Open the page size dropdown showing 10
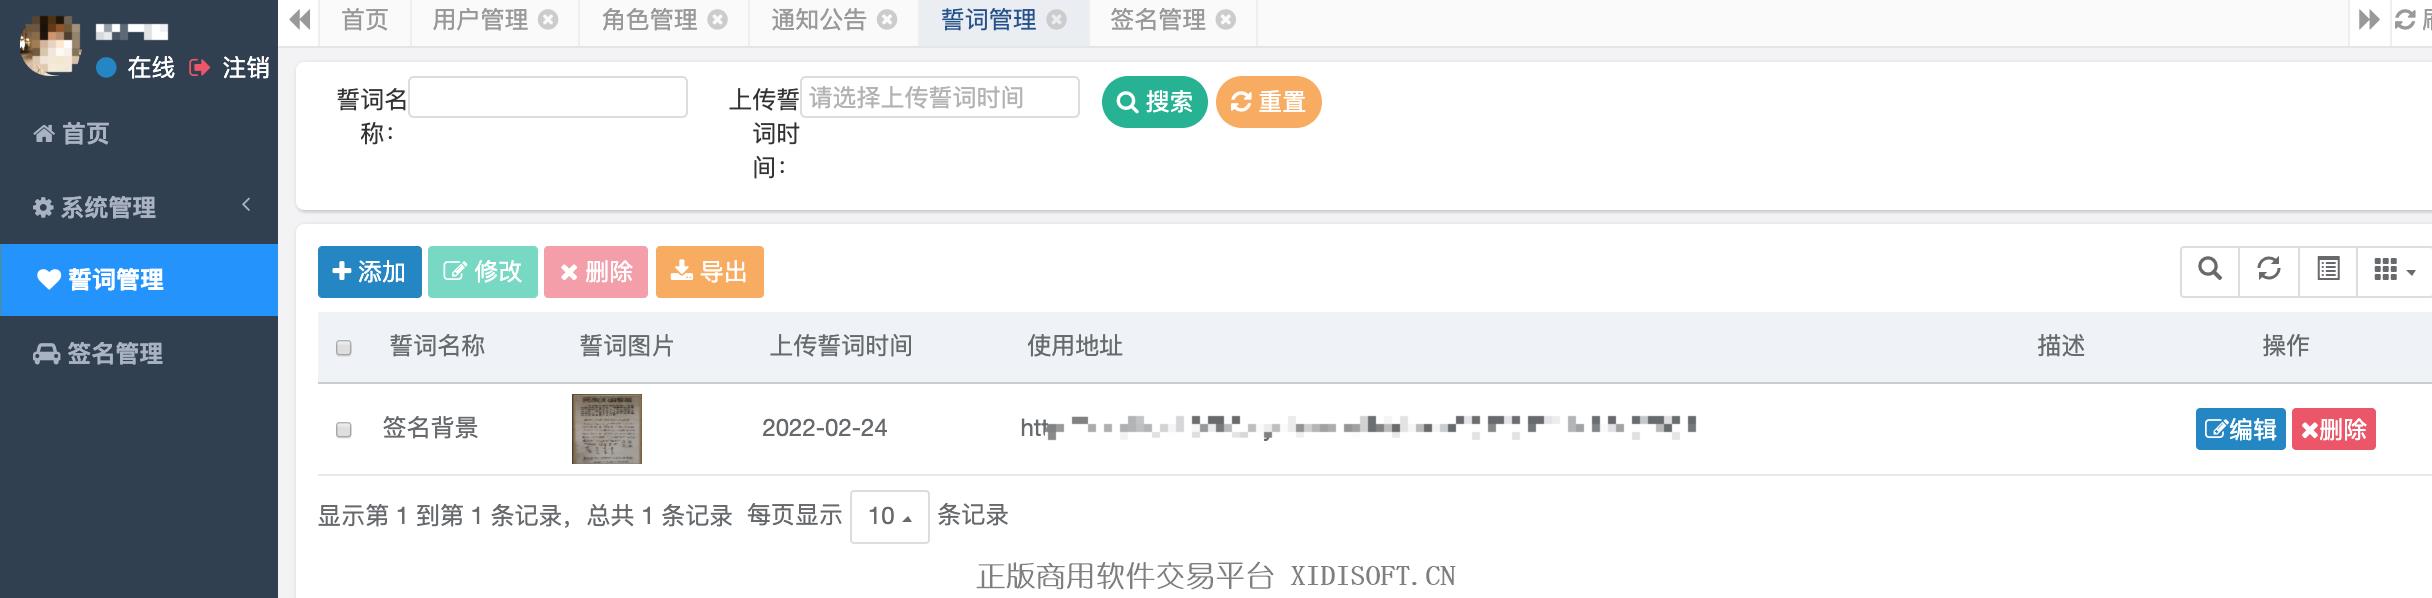 tap(889, 516)
